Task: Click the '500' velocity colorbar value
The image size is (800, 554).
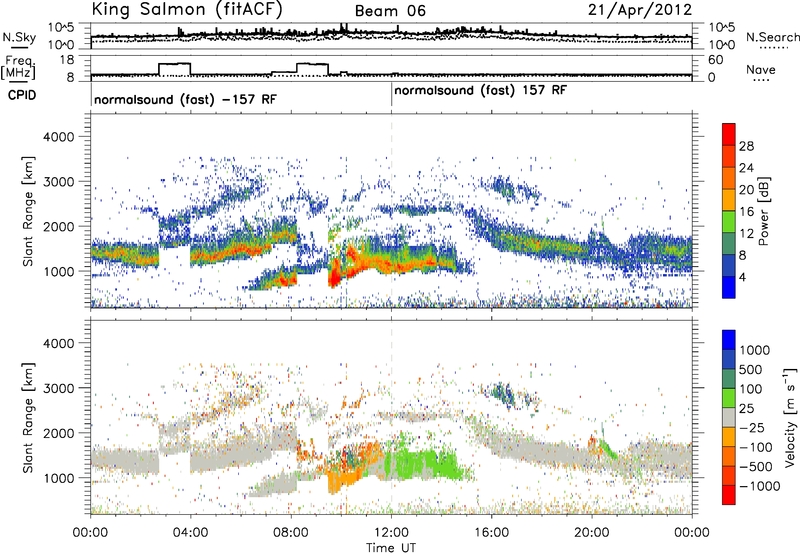Action: [753, 369]
